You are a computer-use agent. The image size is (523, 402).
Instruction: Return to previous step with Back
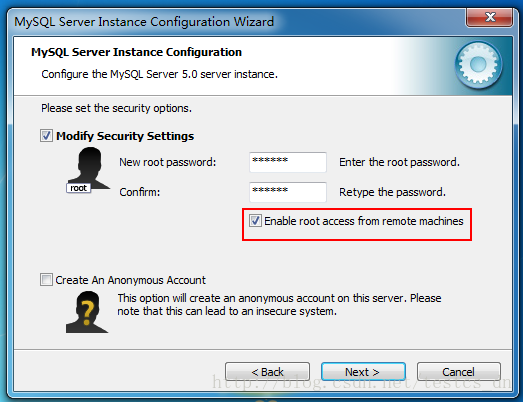click(267, 372)
